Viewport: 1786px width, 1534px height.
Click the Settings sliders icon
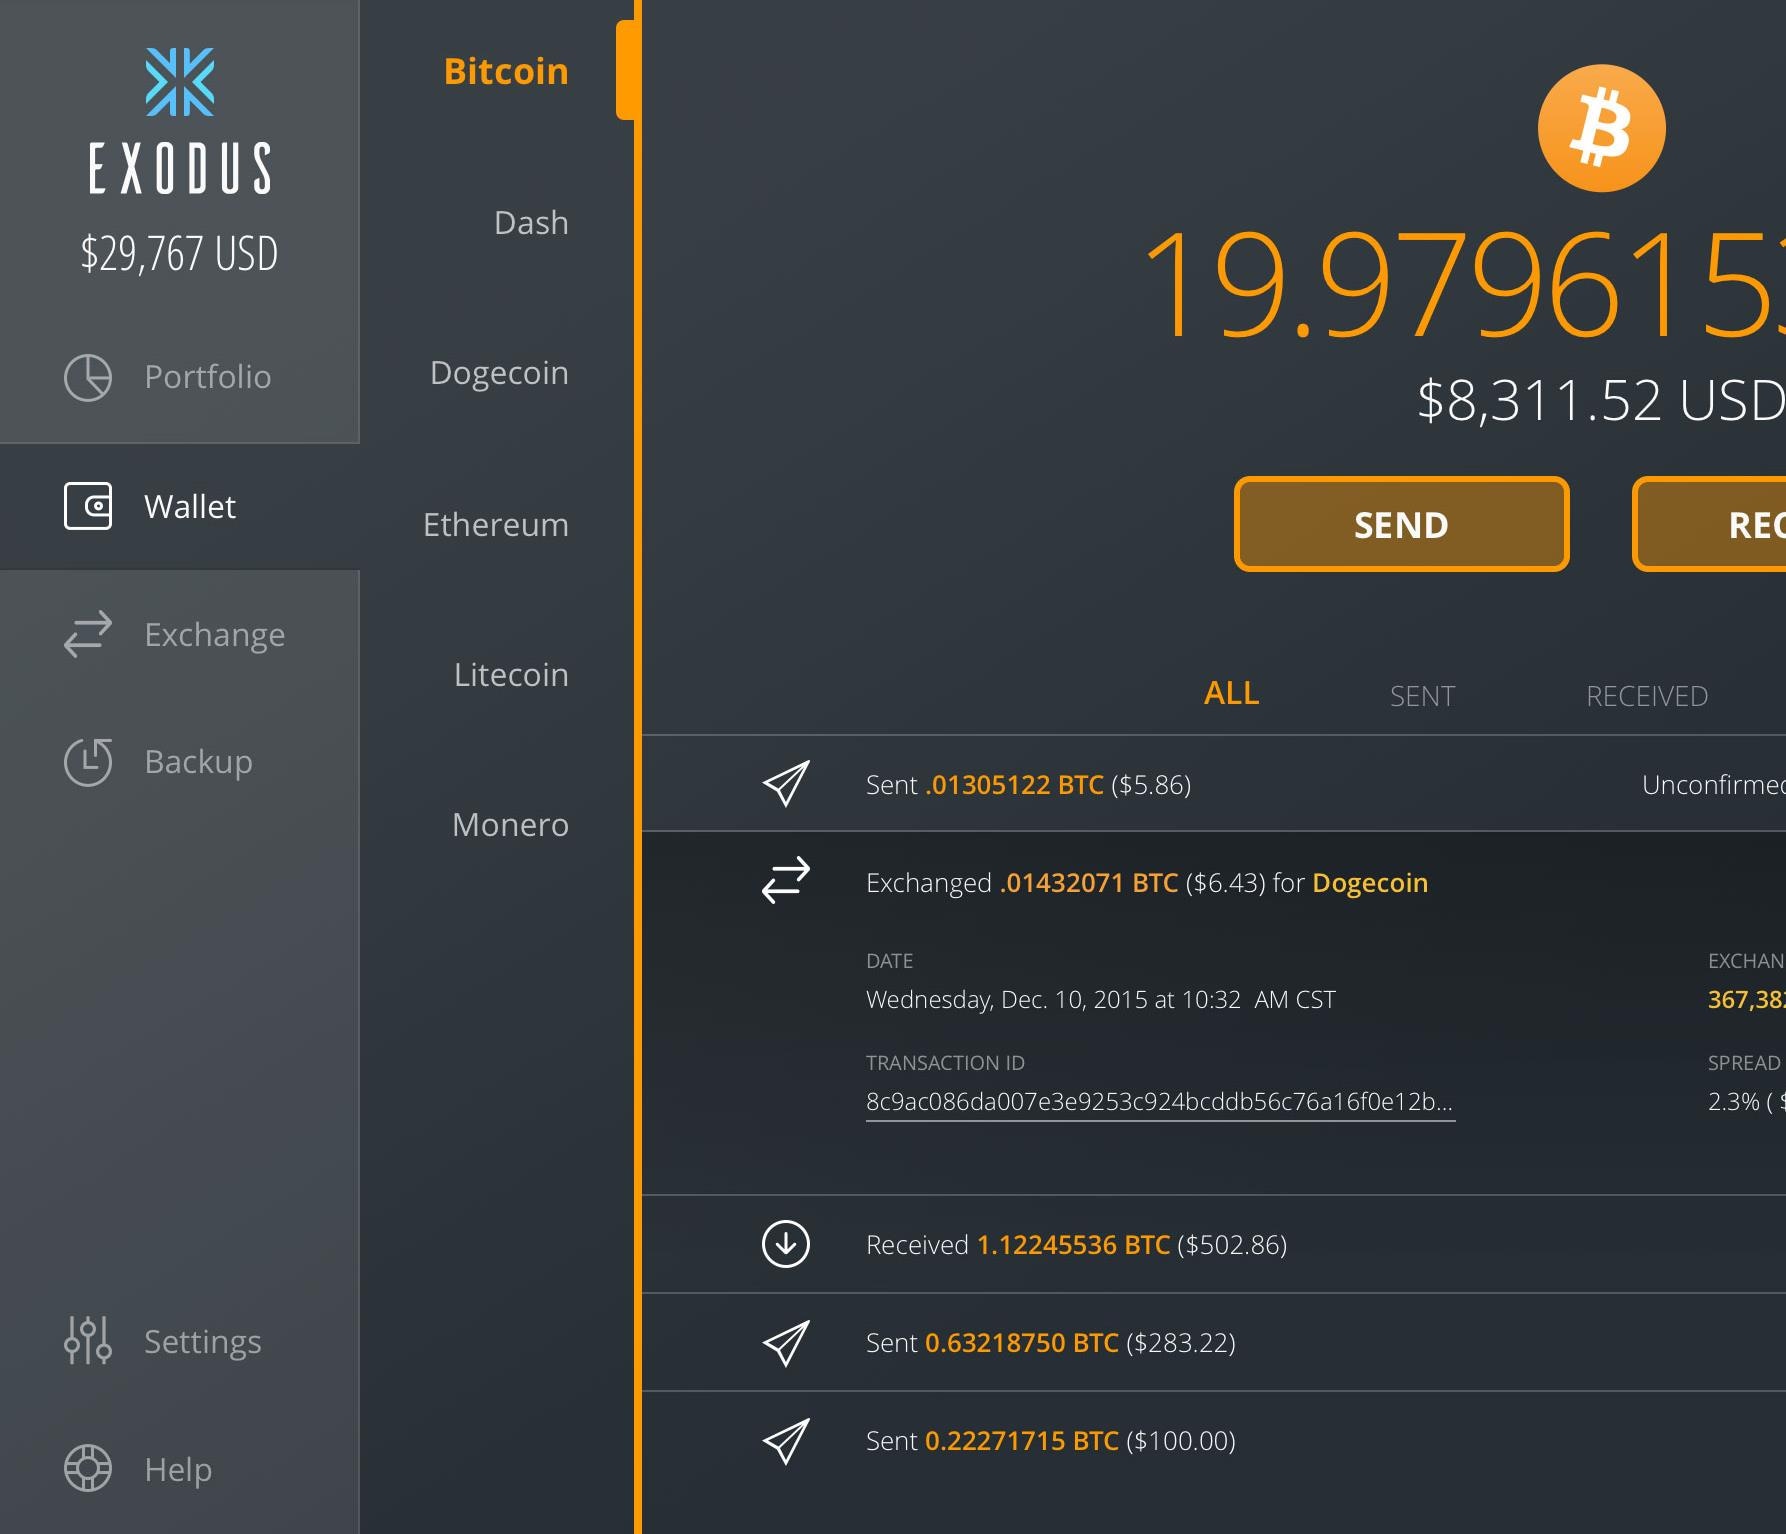point(89,1340)
